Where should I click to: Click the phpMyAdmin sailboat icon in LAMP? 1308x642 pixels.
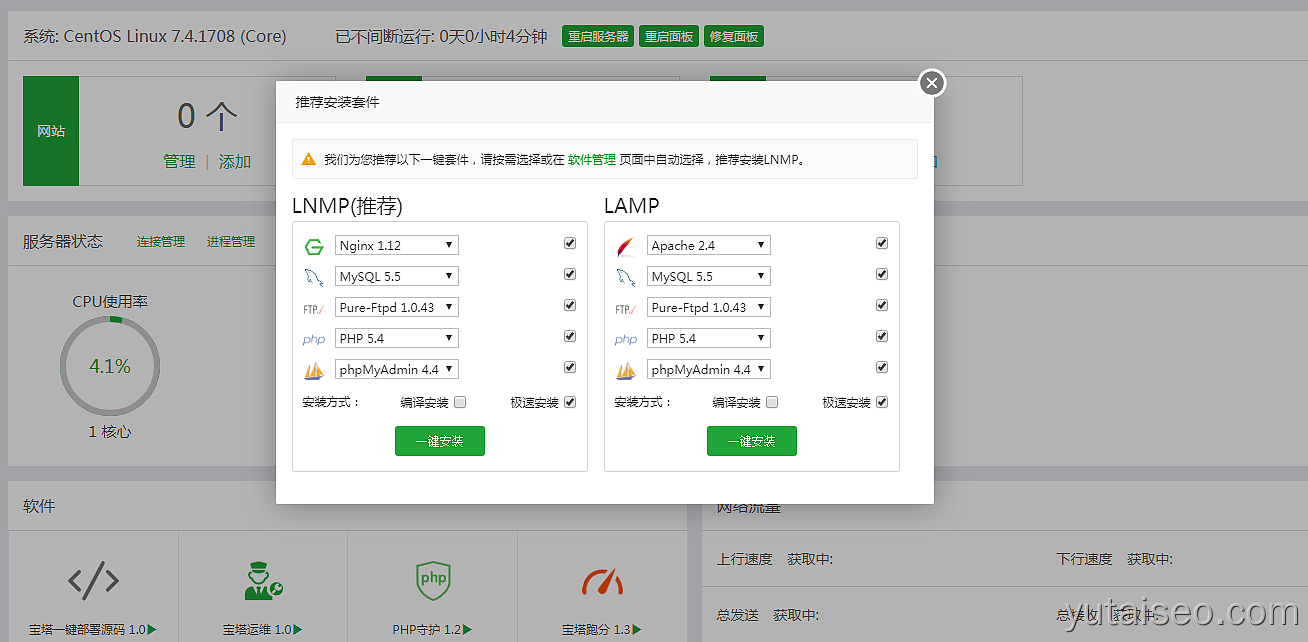(626, 371)
